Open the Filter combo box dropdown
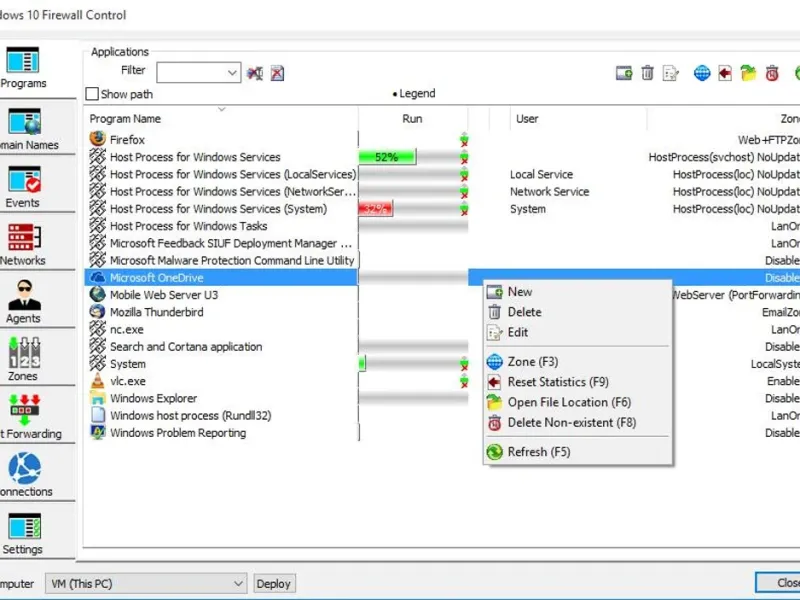This screenshot has width=800, height=600. point(232,72)
